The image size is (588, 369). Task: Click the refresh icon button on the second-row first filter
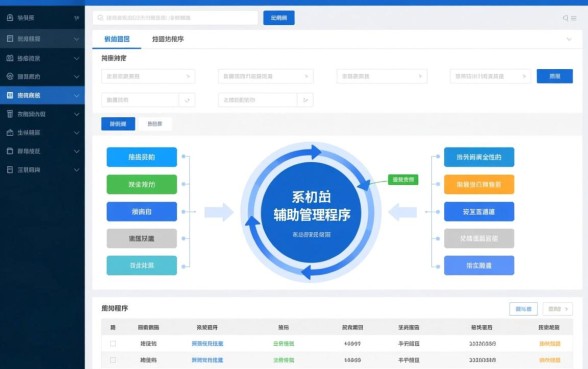coord(187,100)
